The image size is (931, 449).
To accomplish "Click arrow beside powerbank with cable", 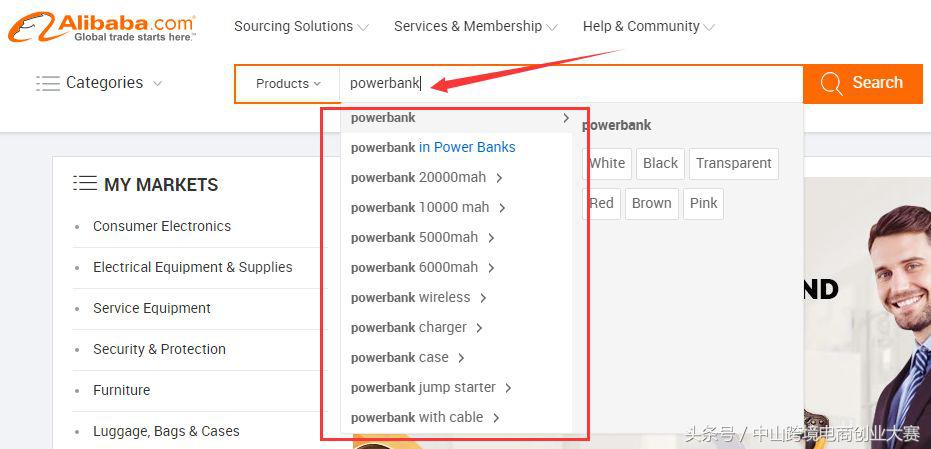I will [496, 418].
